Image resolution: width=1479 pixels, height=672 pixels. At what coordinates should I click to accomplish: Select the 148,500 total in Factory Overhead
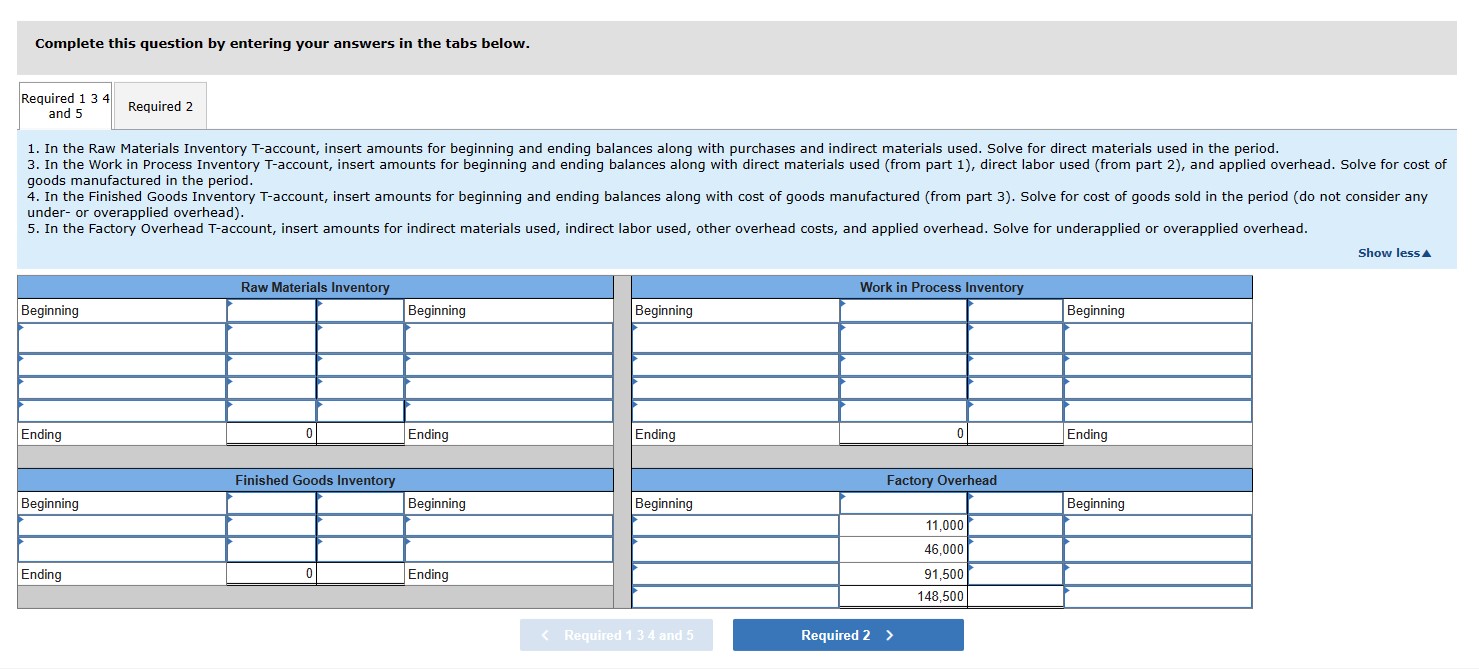[900, 596]
